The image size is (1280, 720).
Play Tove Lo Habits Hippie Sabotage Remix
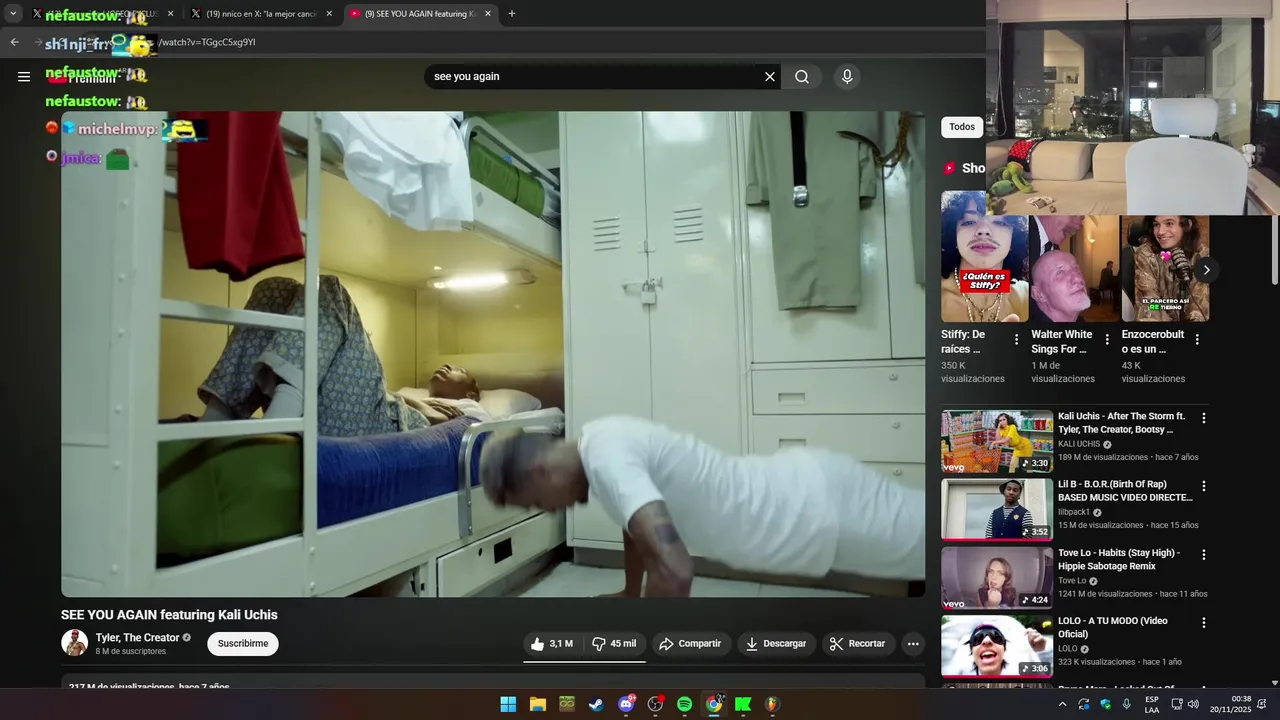tap(997, 577)
